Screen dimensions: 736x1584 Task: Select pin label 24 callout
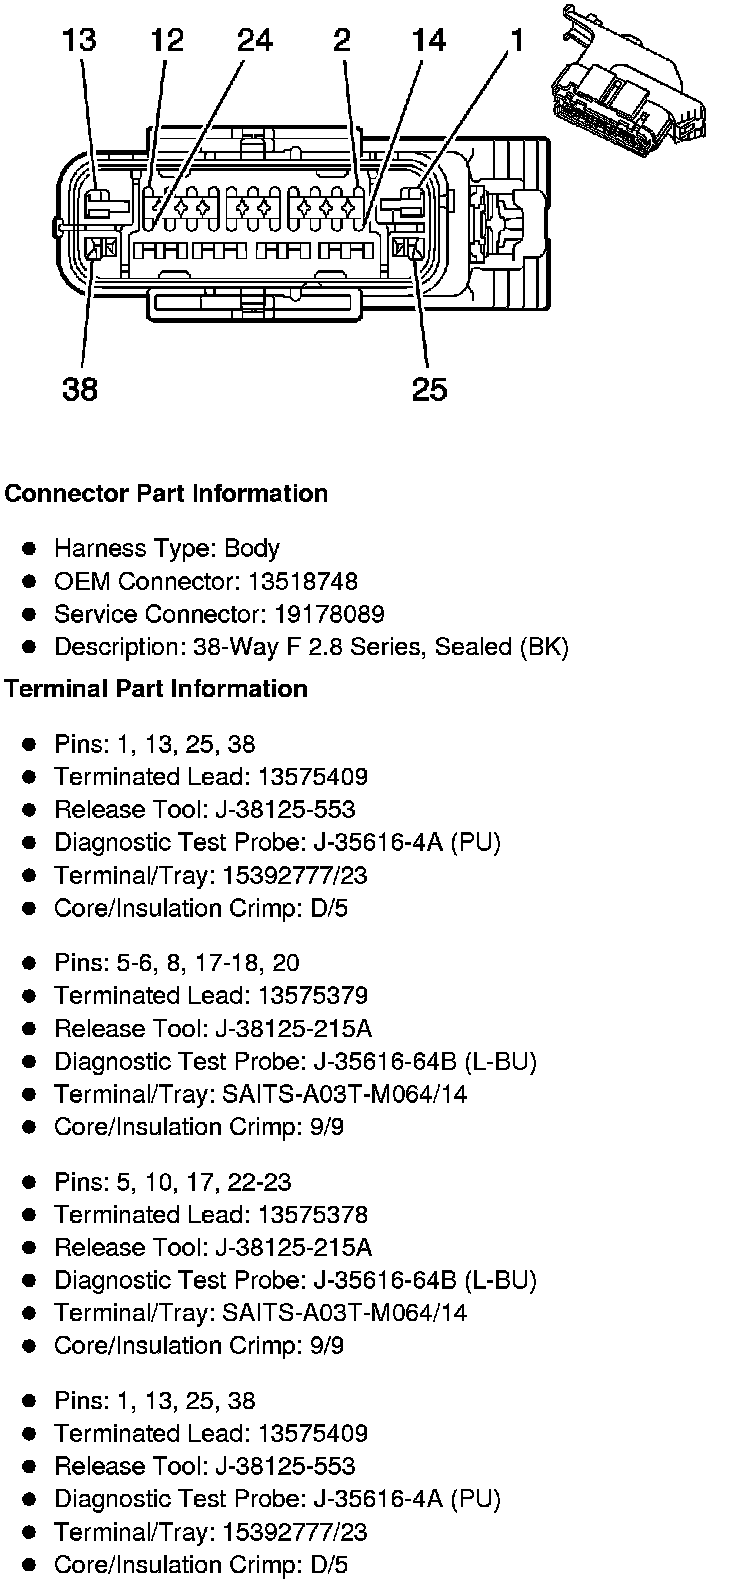tap(255, 41)
